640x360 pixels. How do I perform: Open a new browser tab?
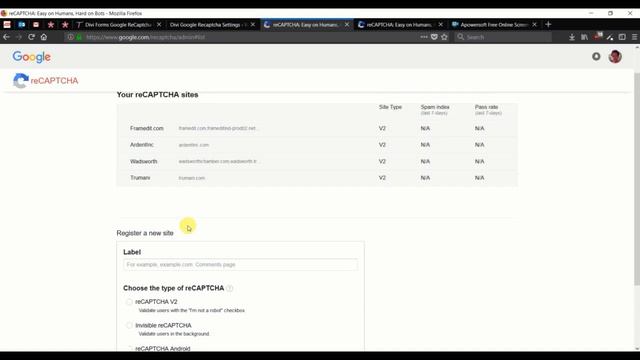click(548, 24)
